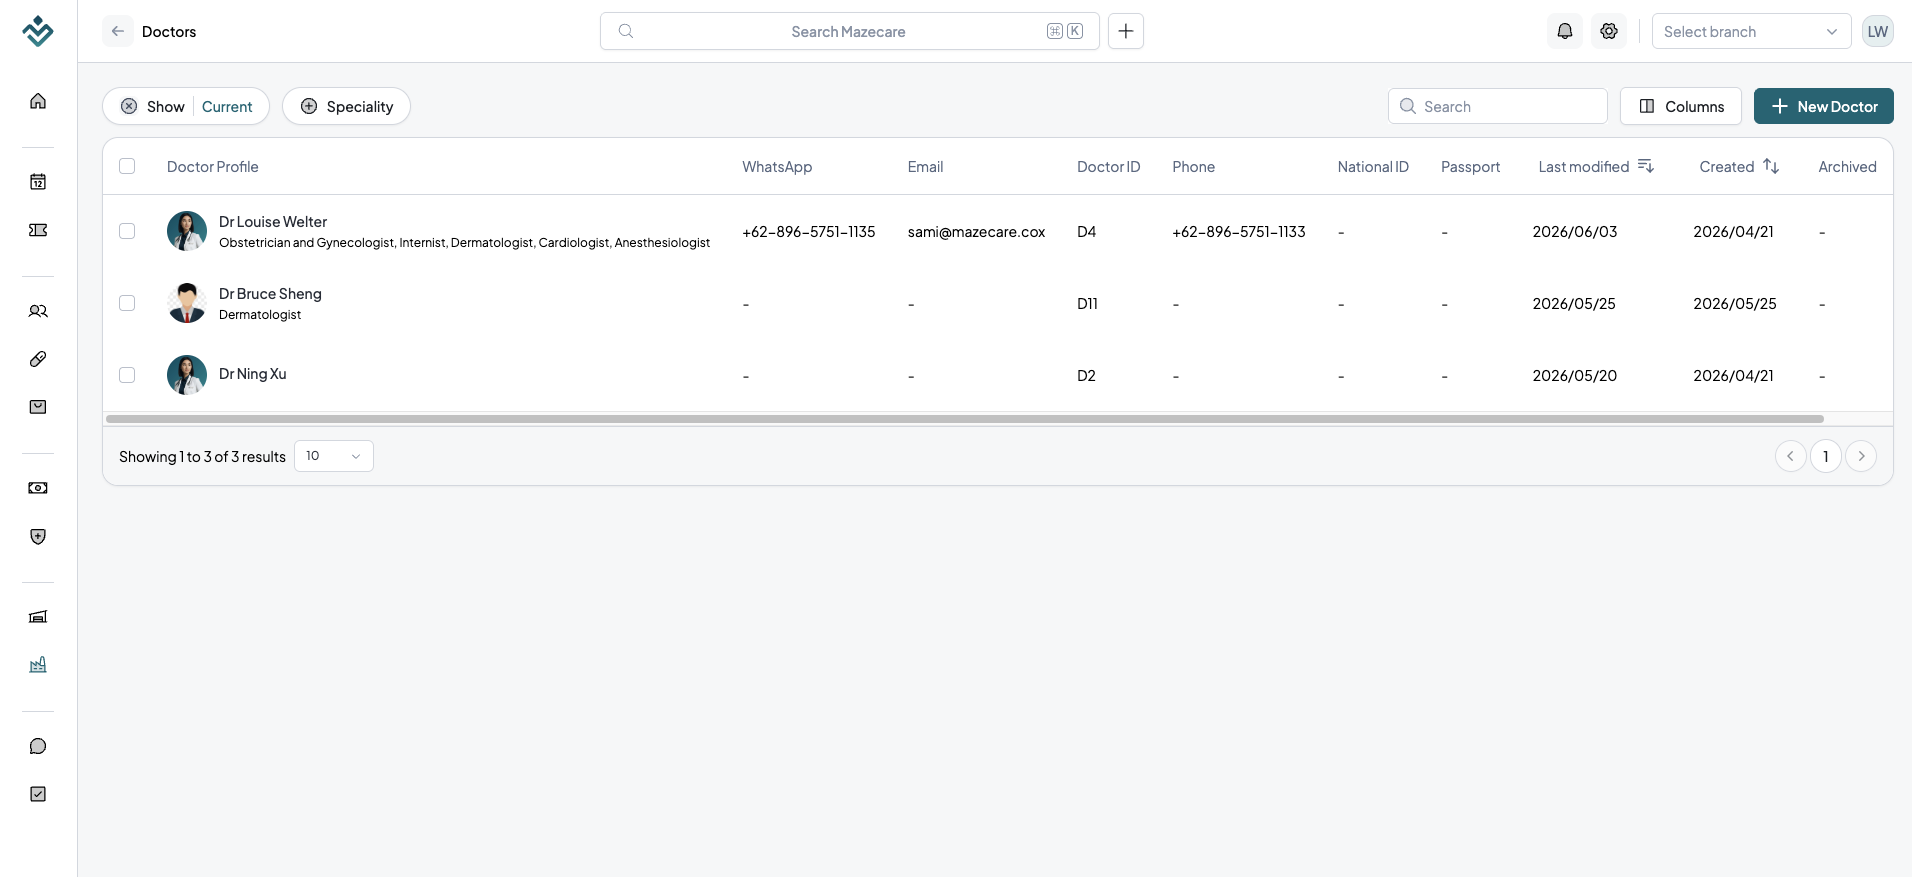
Task: Click email sami@mazecare.cox
Action: [x=977, y=232]
